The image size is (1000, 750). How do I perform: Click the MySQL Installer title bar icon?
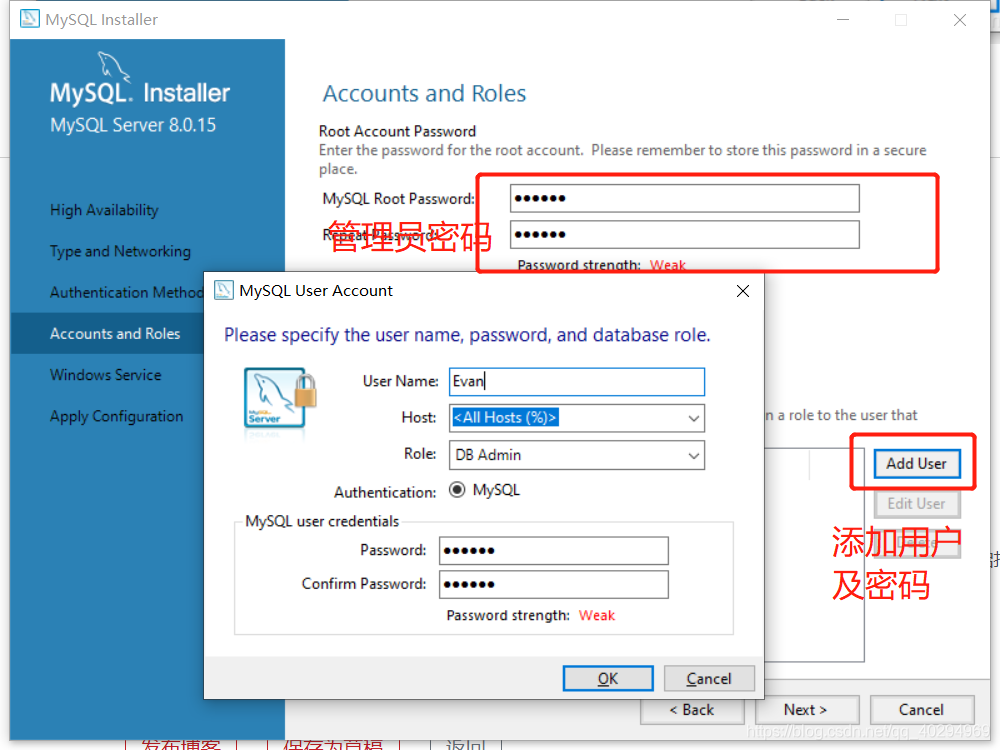29,19
